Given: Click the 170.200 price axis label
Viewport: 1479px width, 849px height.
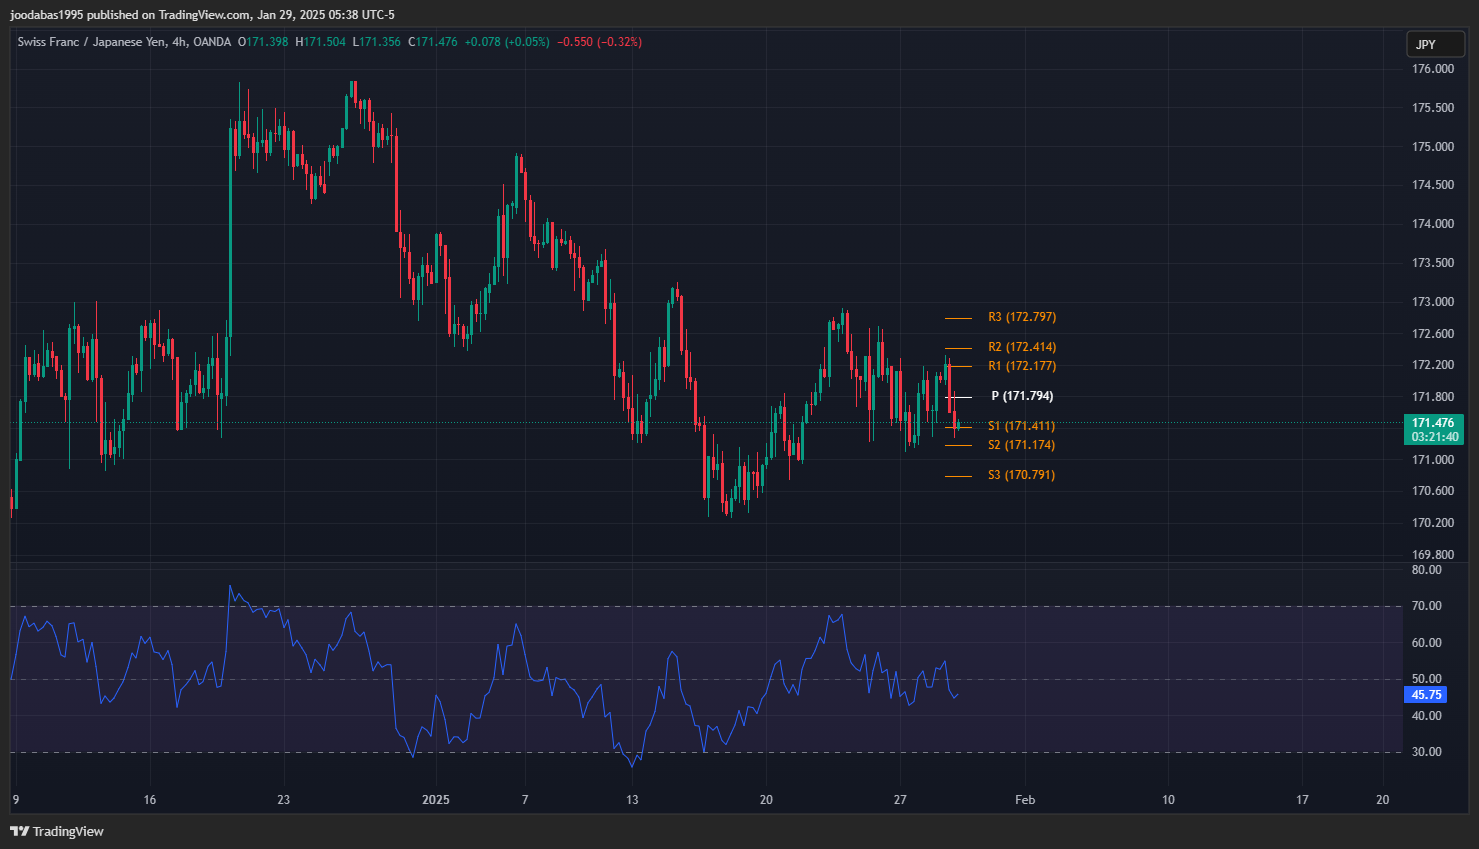Looking at the screenshot, I should (x=1433, y=523).
